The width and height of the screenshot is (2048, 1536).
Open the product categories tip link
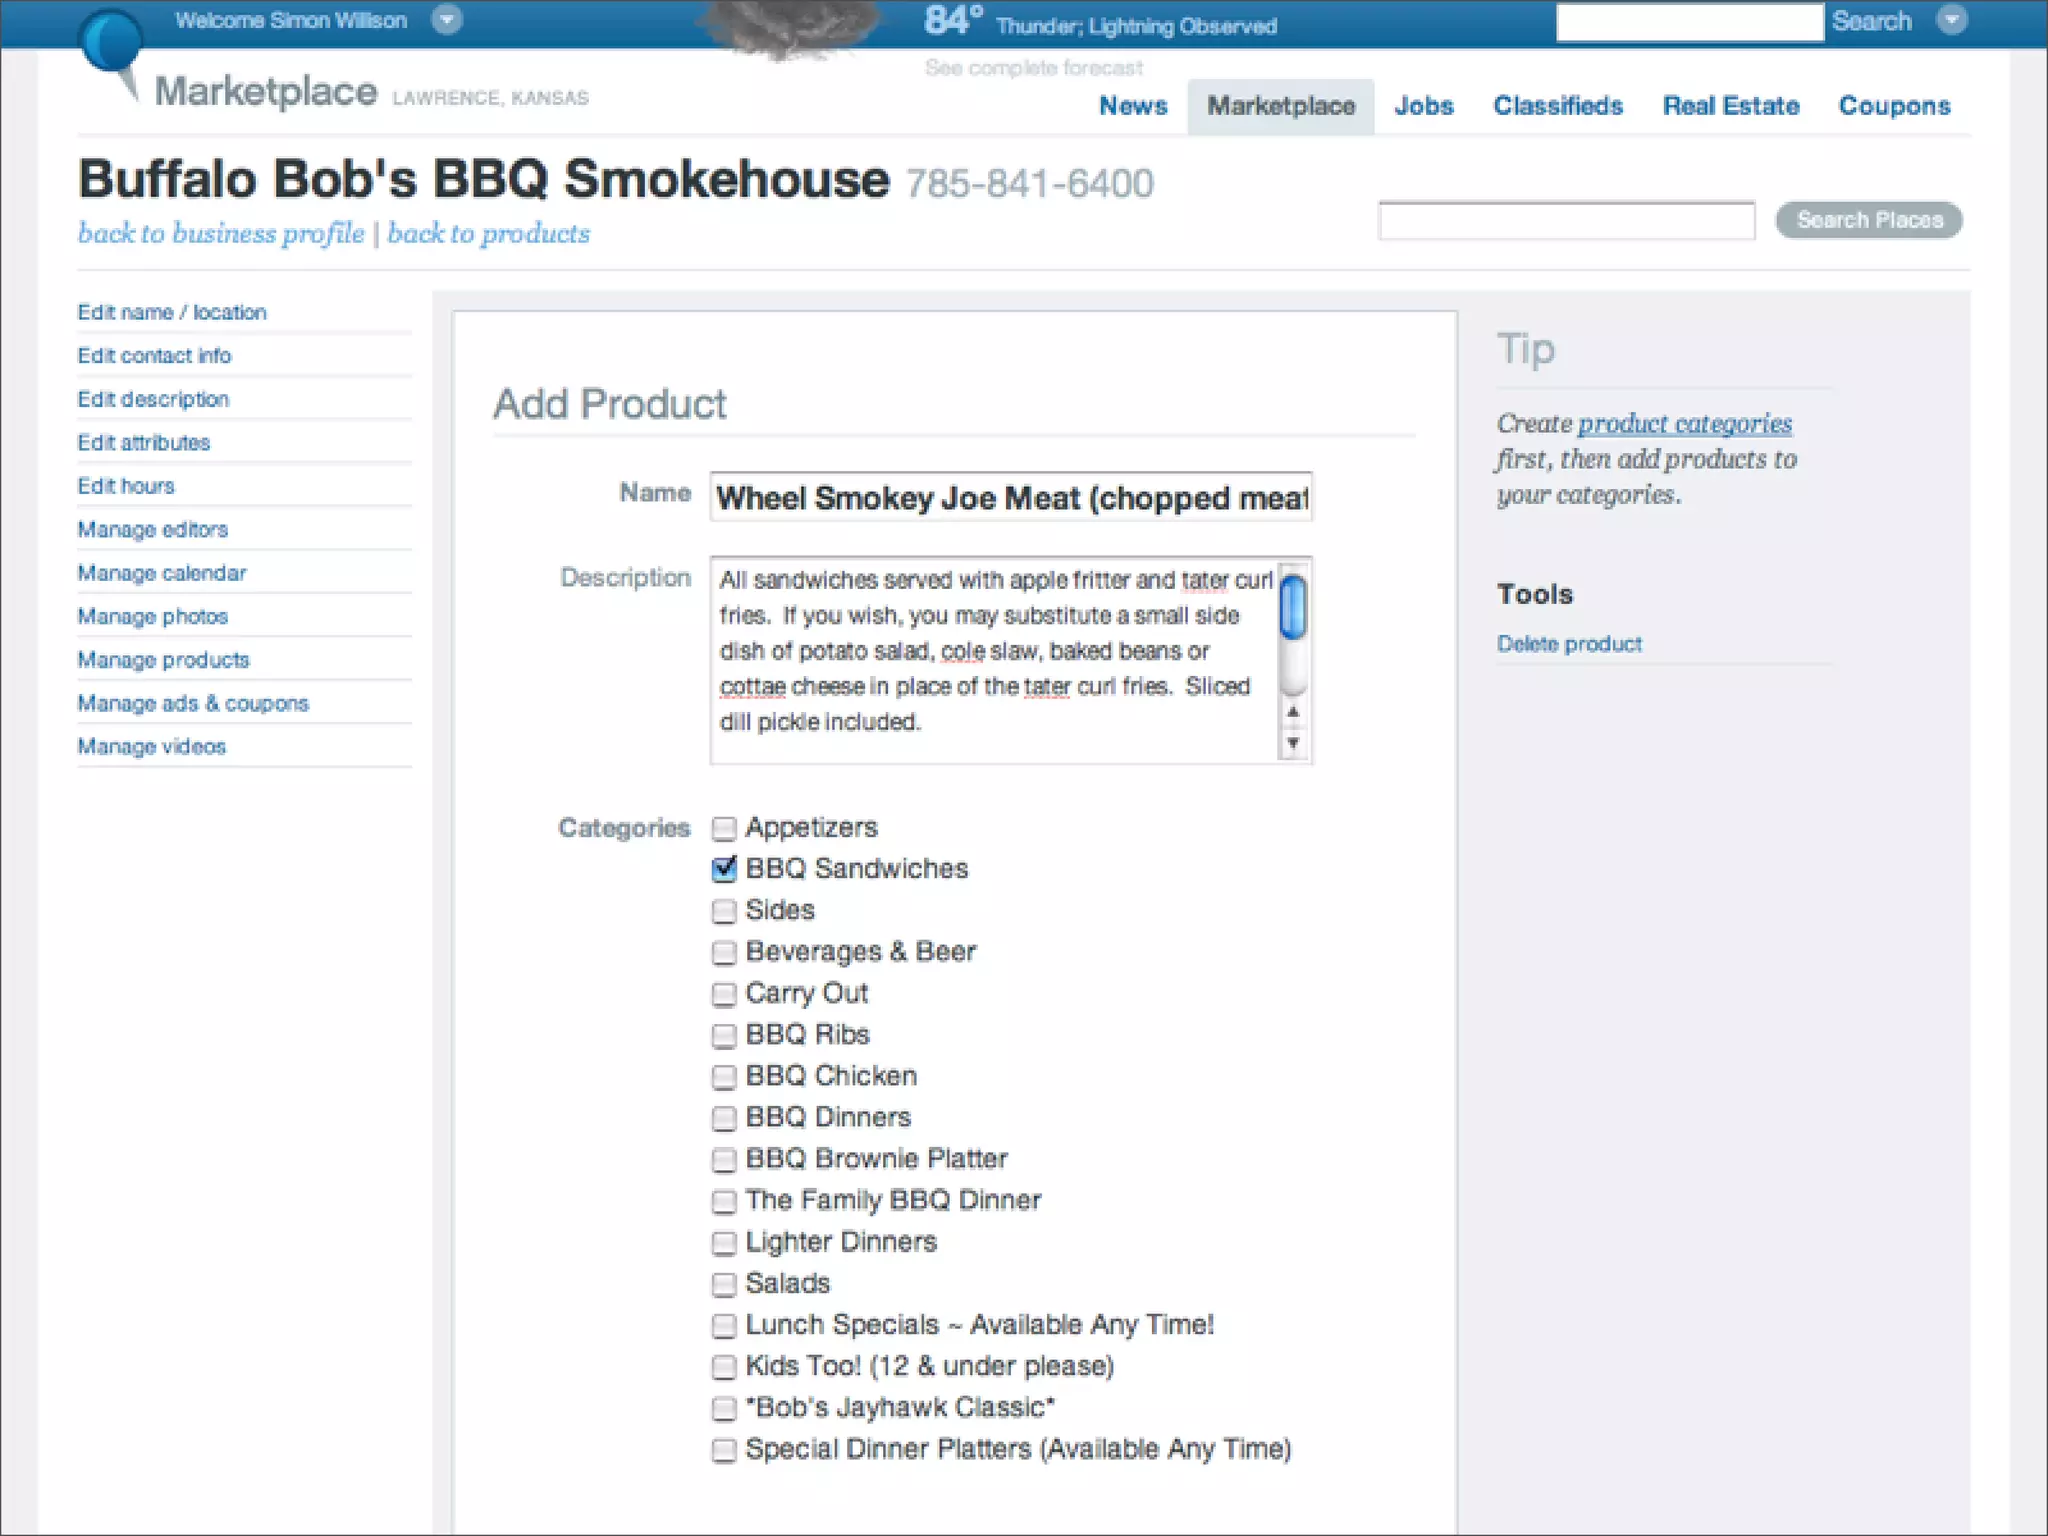coord(1684,424)
